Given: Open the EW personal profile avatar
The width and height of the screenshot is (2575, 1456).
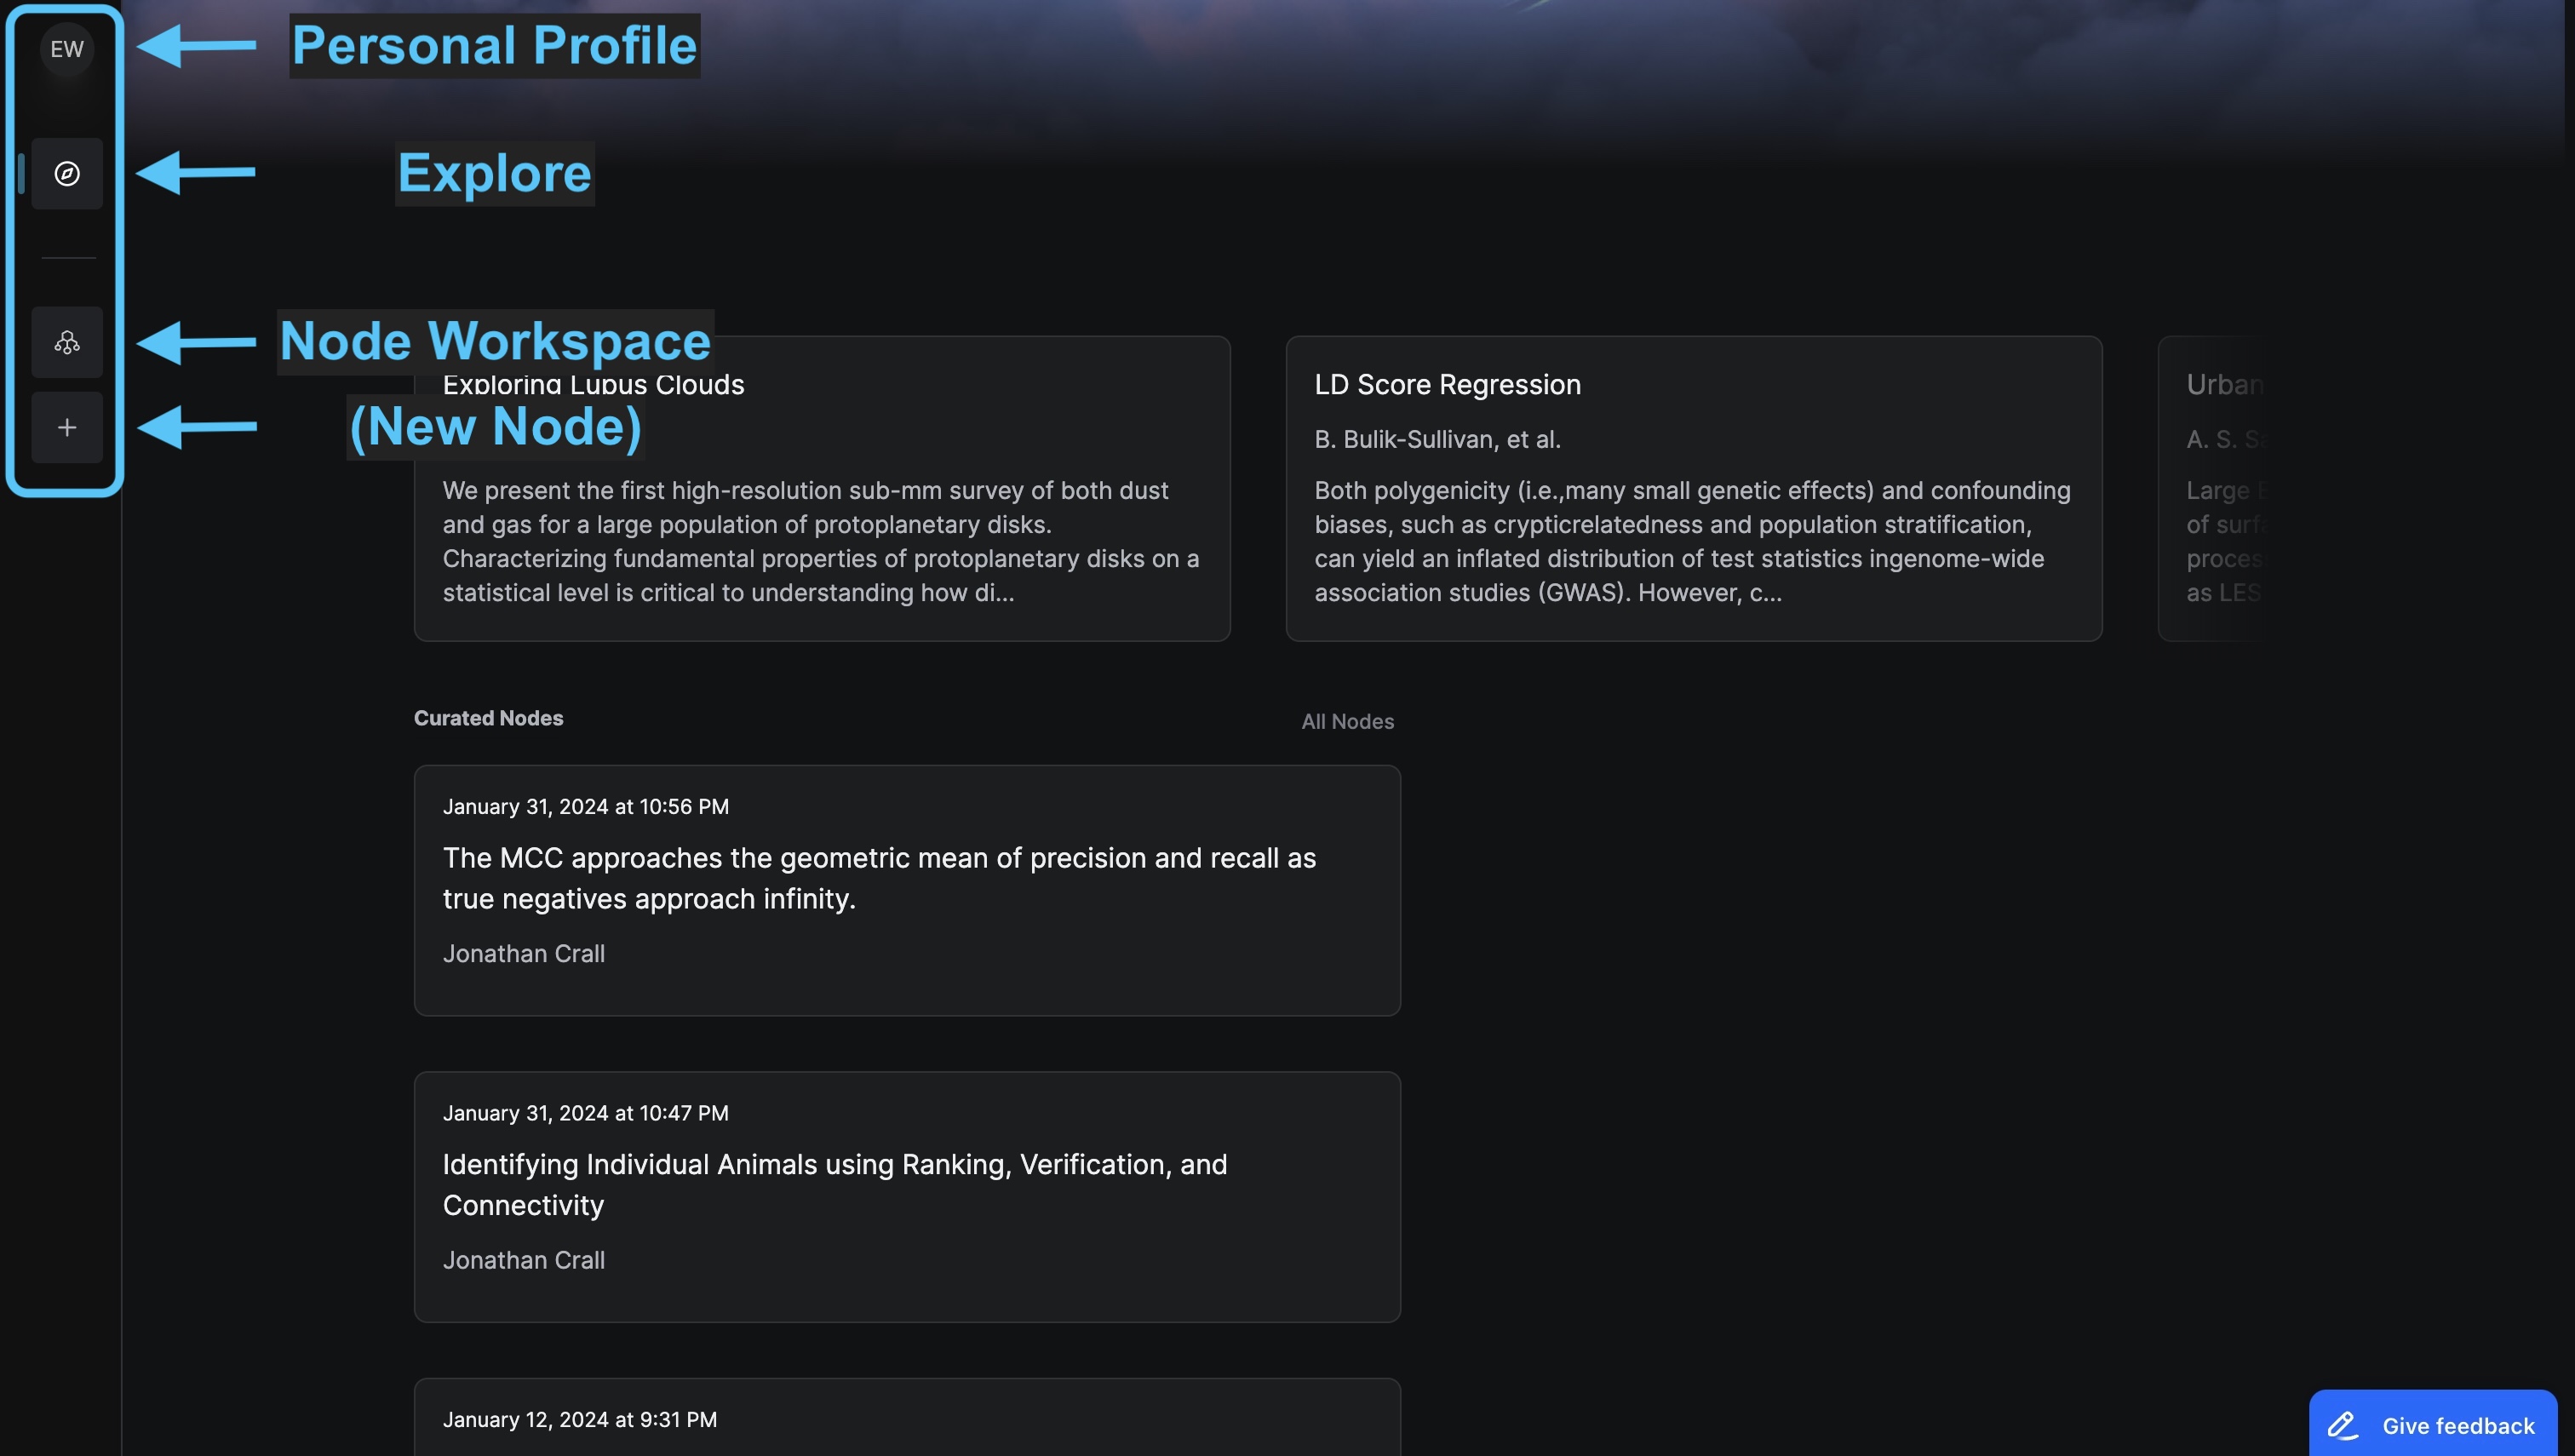Looking at the screenshot, I should coord(67,49).
